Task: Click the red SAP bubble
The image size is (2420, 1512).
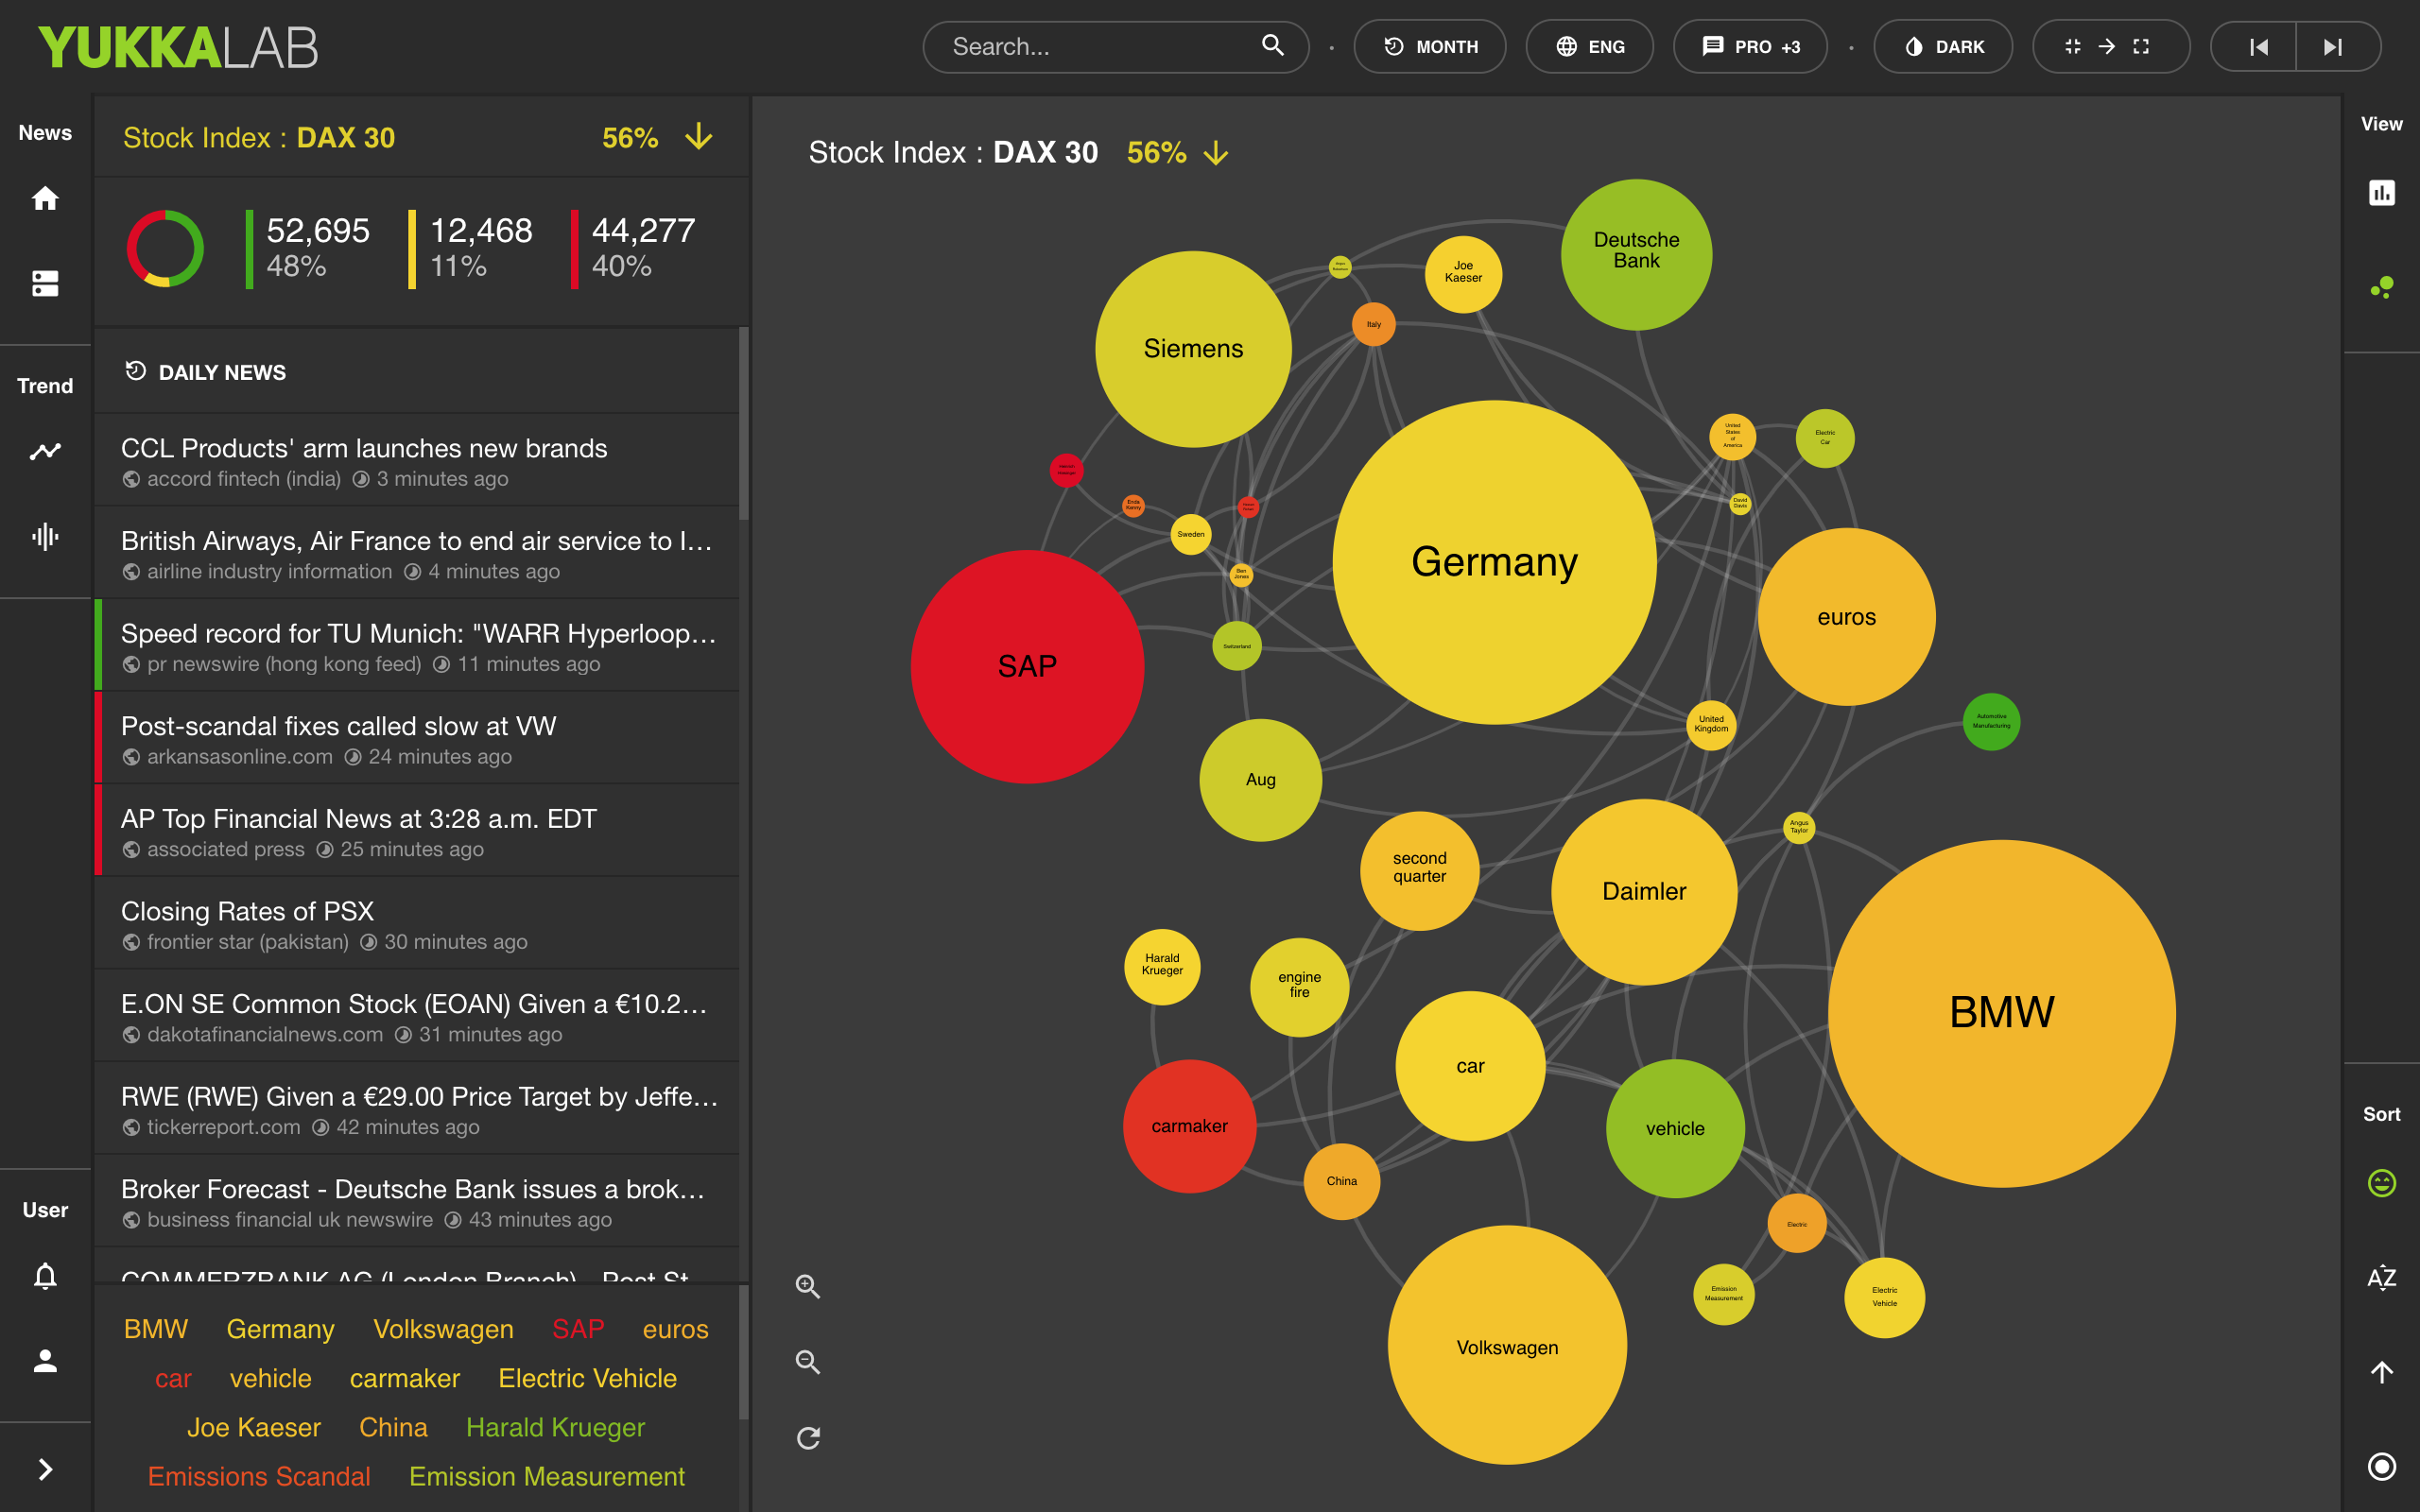Action: (1027, 666)
